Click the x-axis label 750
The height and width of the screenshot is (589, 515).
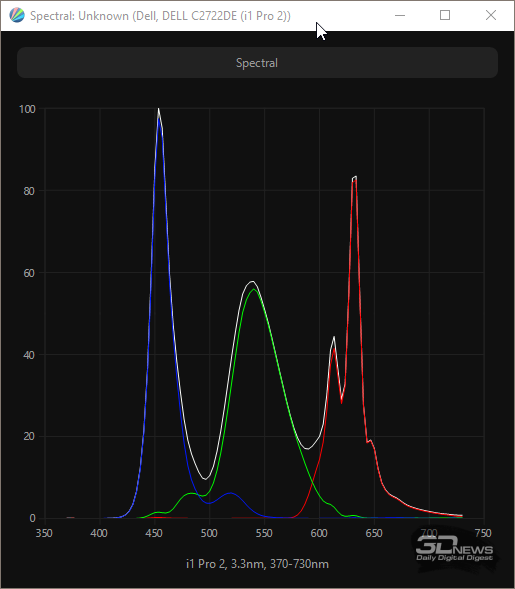pos(483,533)
